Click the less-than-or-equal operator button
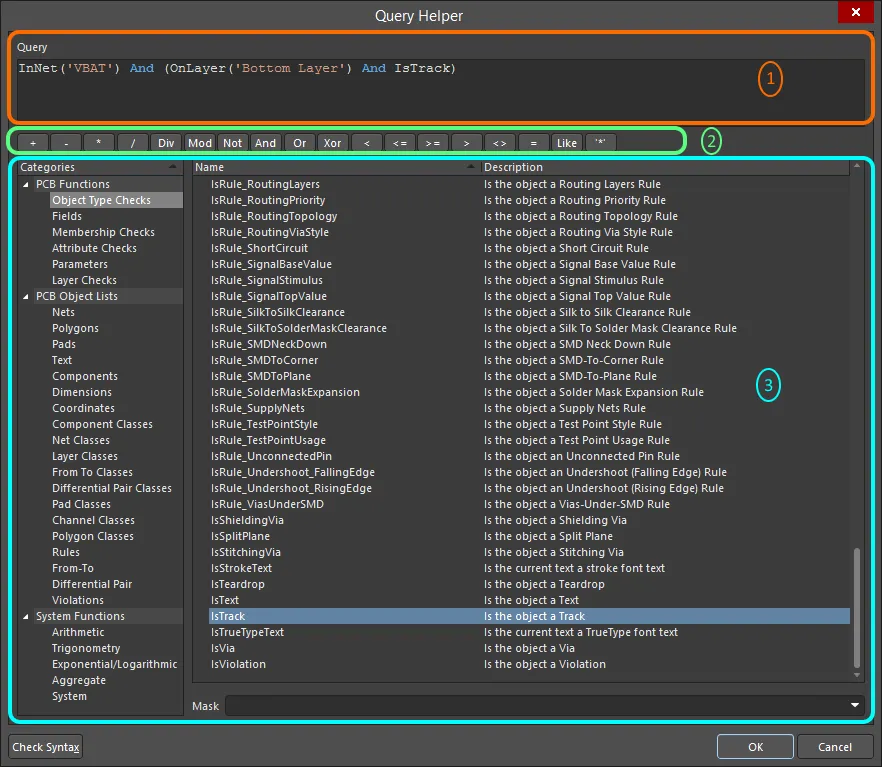This screenshot has height=767, width=882. point(400,143)
